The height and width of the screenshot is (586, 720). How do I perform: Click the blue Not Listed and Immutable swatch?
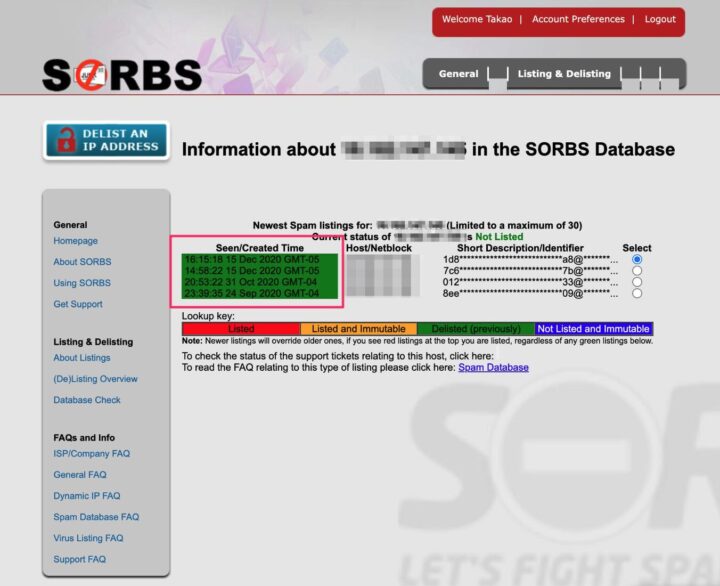coord(594,329)
